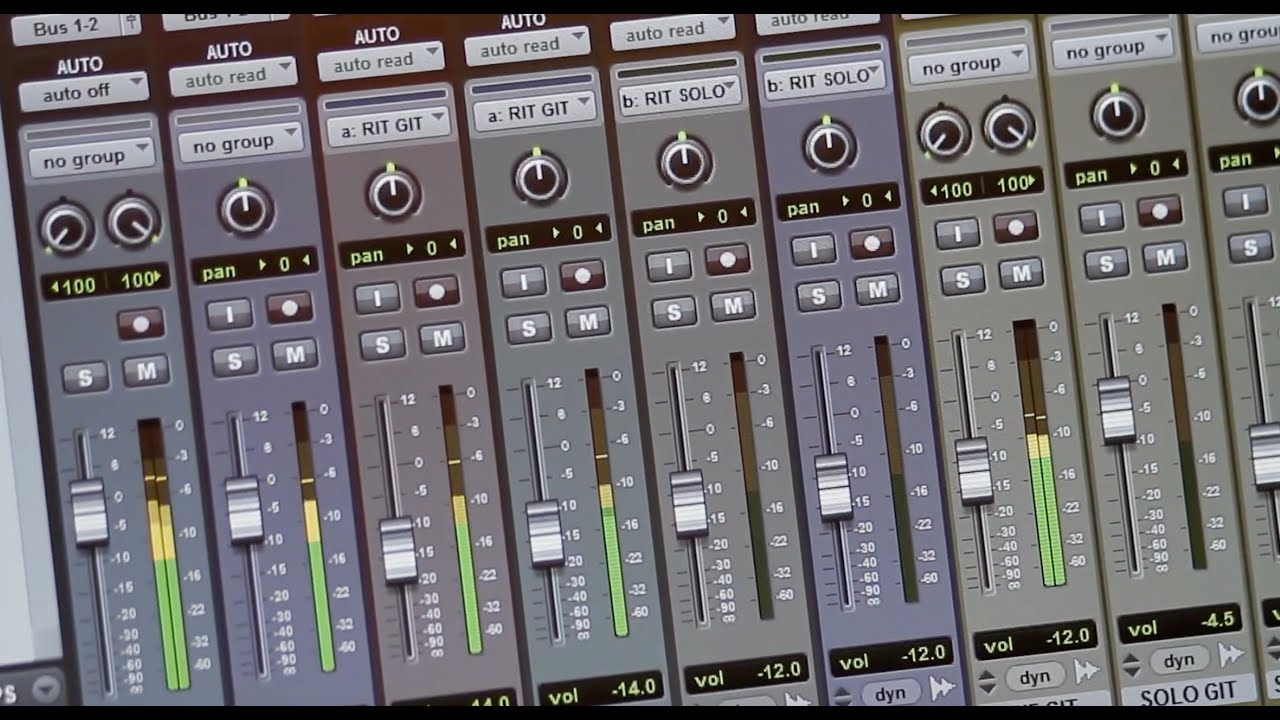Viewport: 1280px width, 720px height.
Task: Mute the purple b: RIT SOLO channel
Action: click(877, 289)
